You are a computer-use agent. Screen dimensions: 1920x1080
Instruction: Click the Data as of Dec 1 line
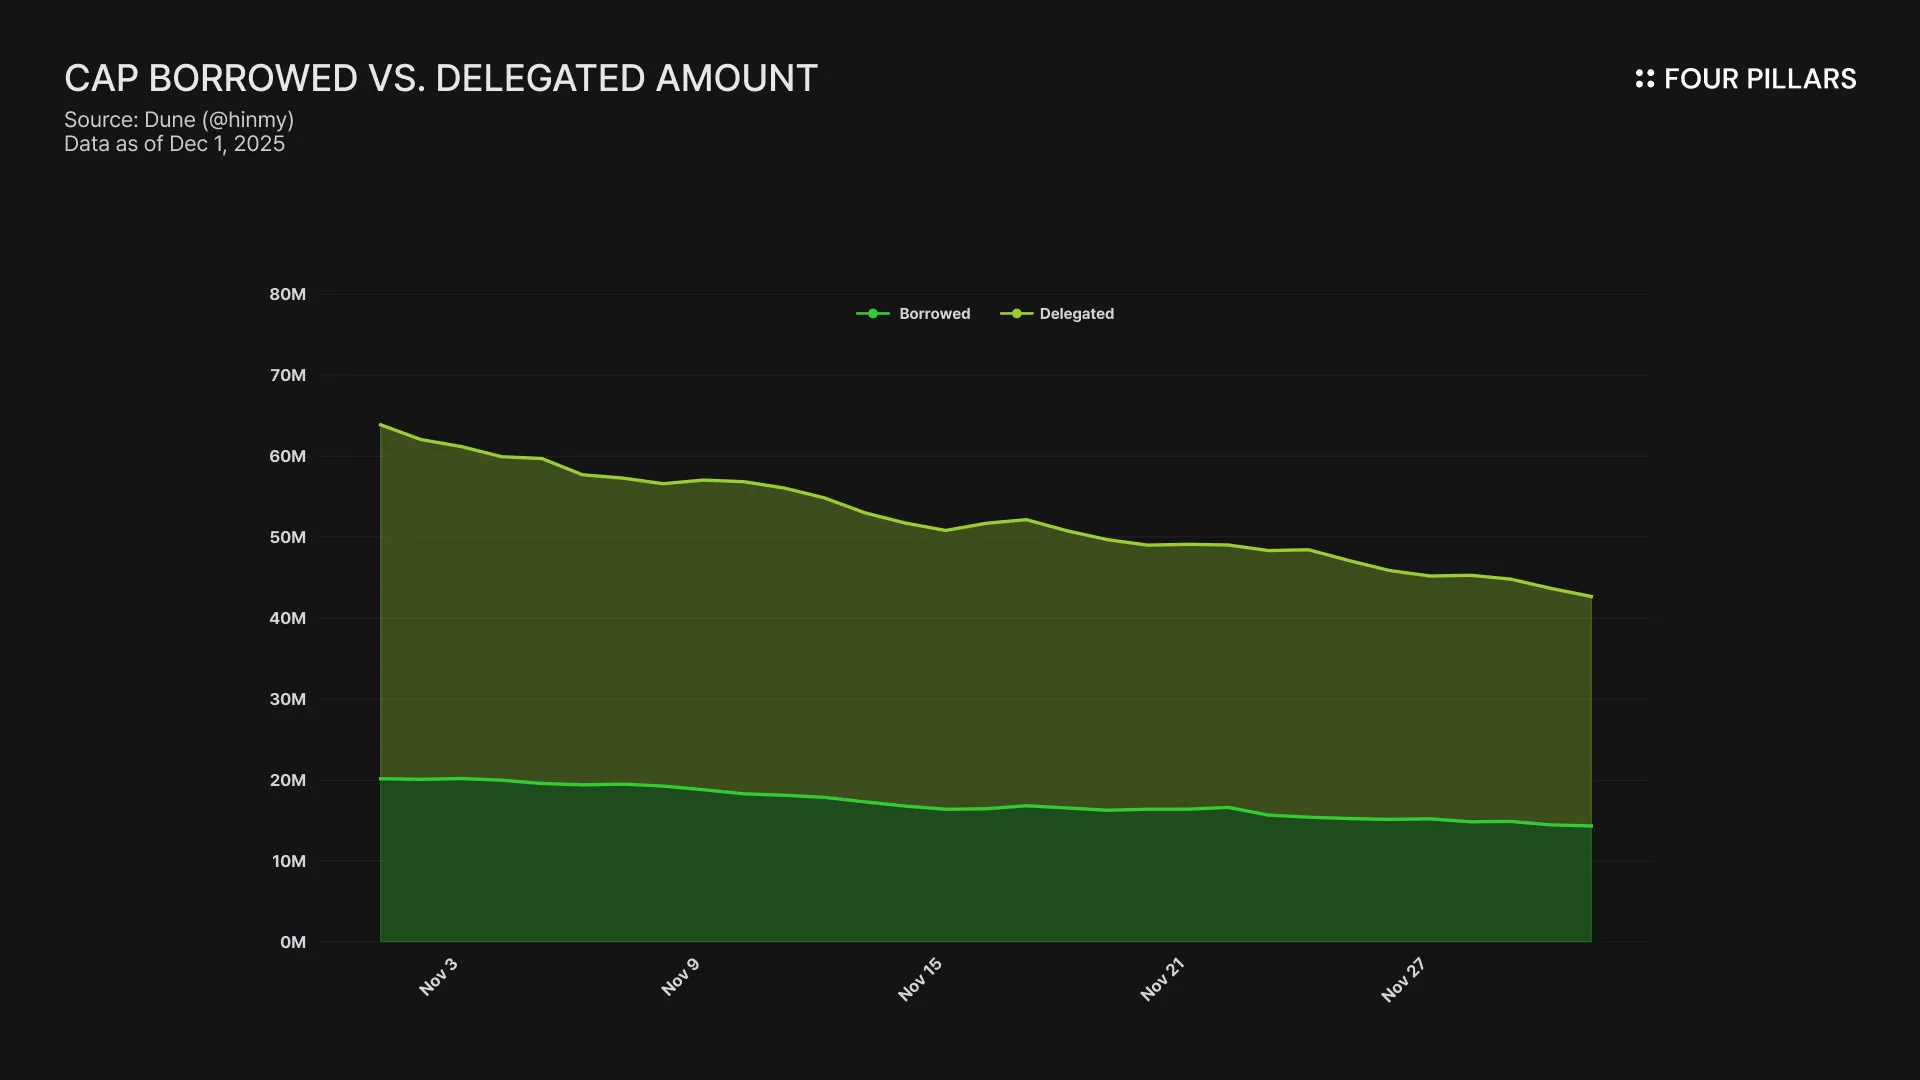click(x=174, y=144)
